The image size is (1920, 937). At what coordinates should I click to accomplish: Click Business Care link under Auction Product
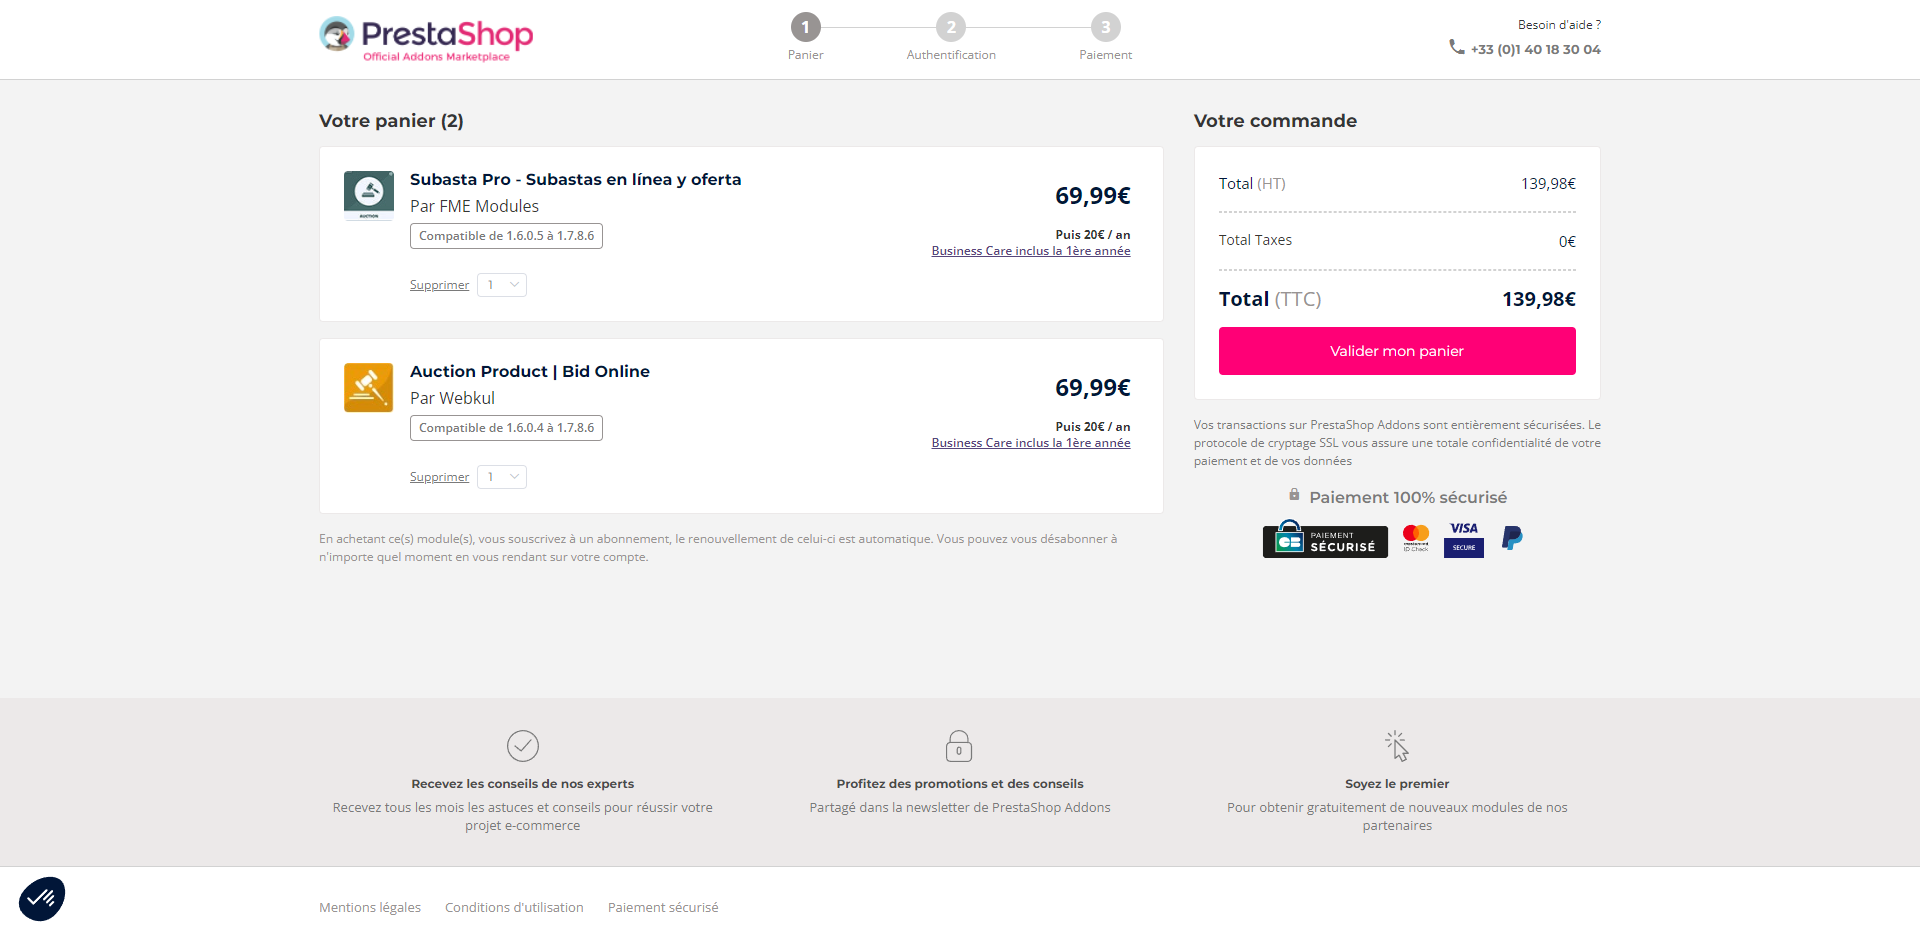1030,443
